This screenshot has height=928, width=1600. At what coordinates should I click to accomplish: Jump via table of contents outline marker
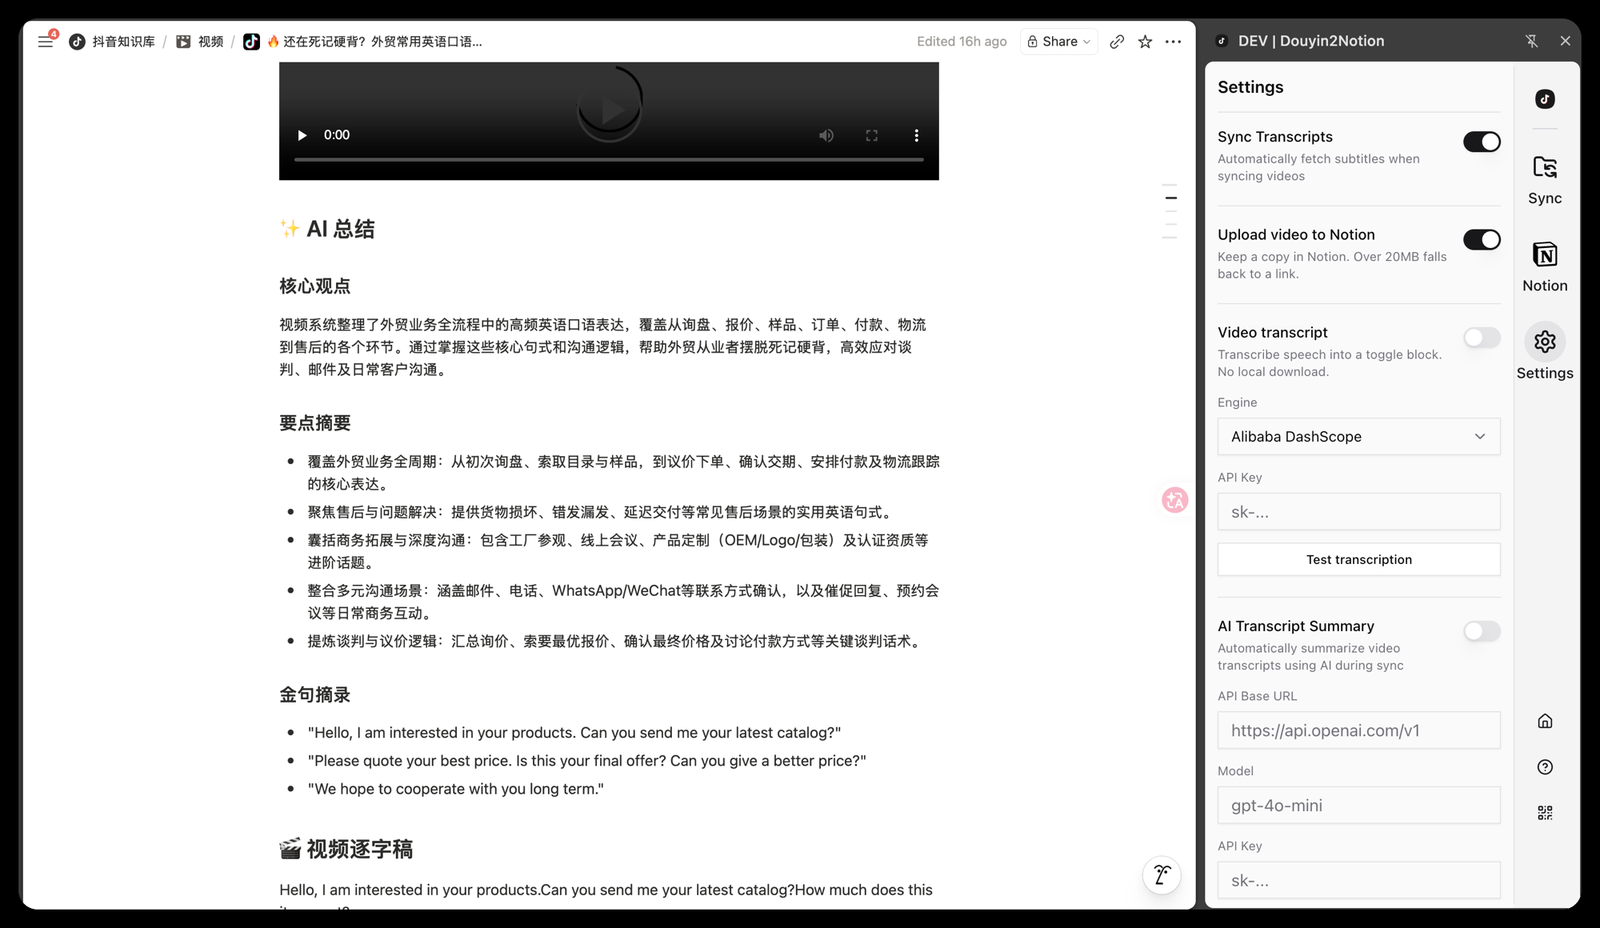pyautogui.click(x=1171, y=198)
